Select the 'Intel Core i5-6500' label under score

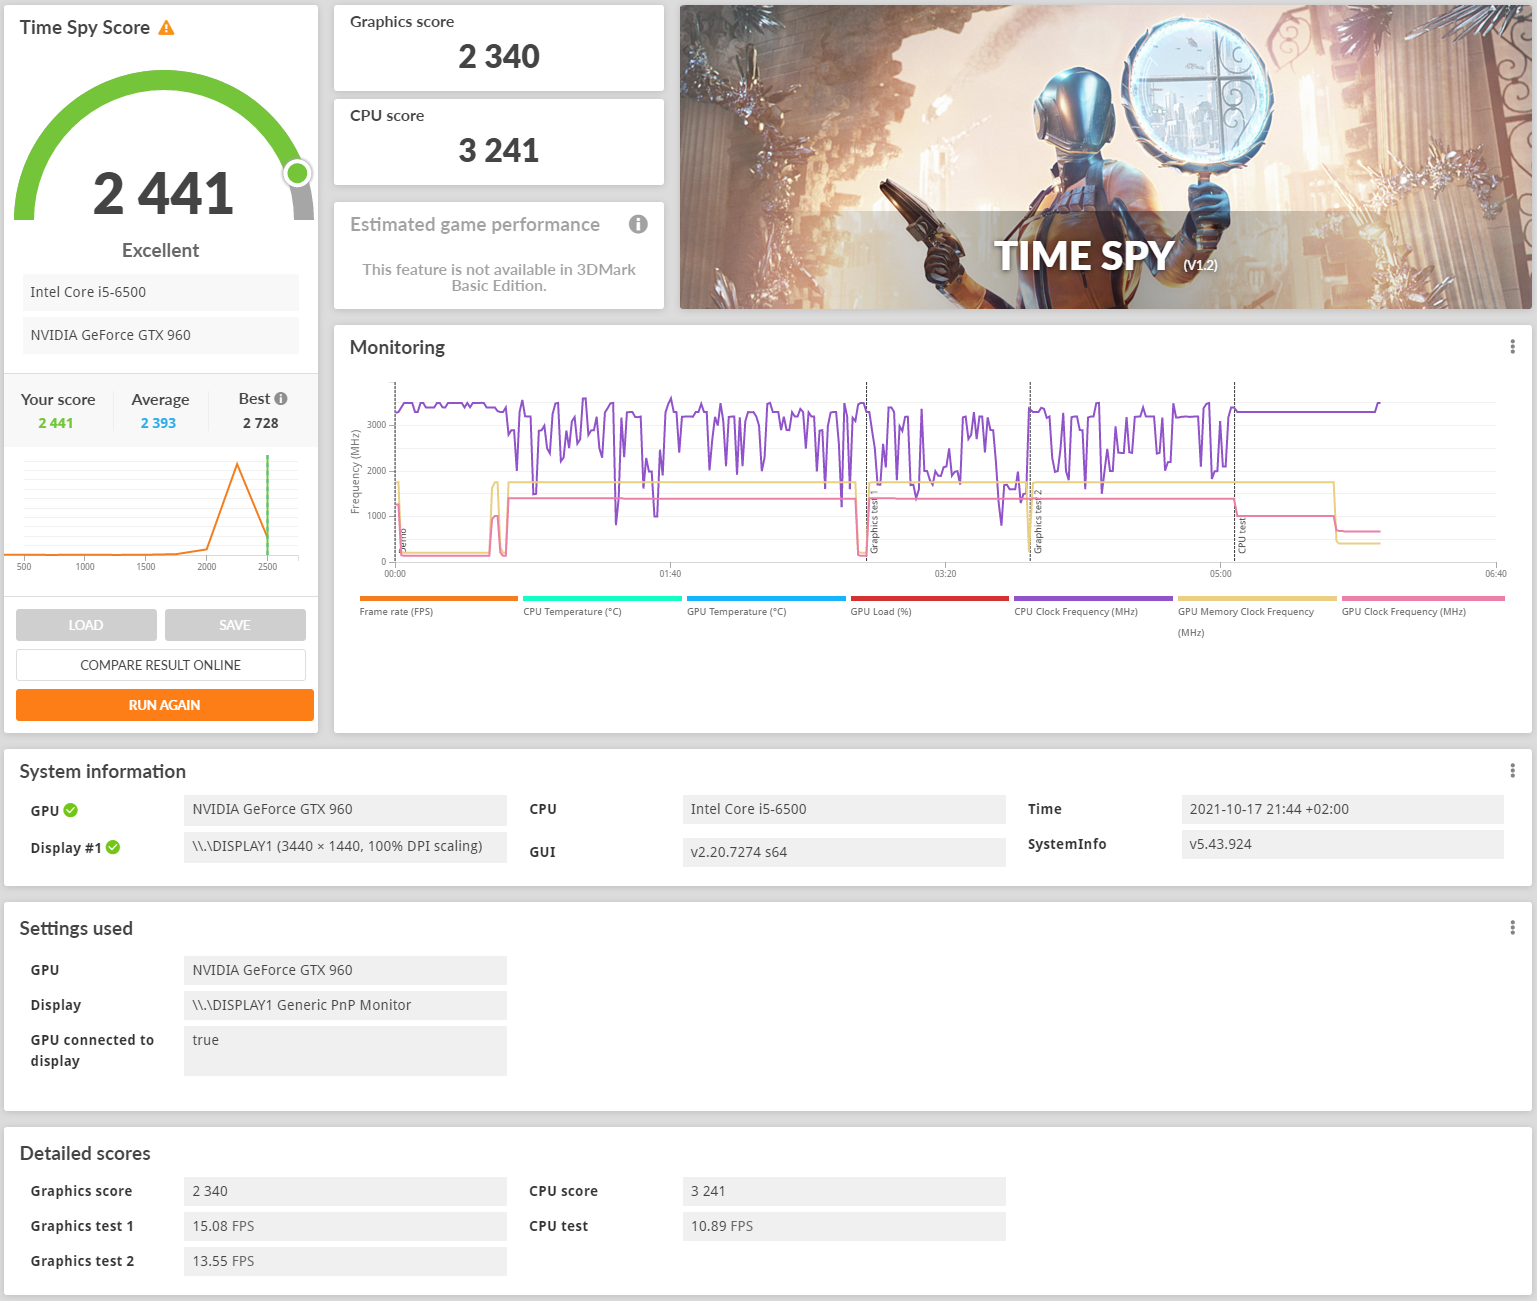point(161,292)
